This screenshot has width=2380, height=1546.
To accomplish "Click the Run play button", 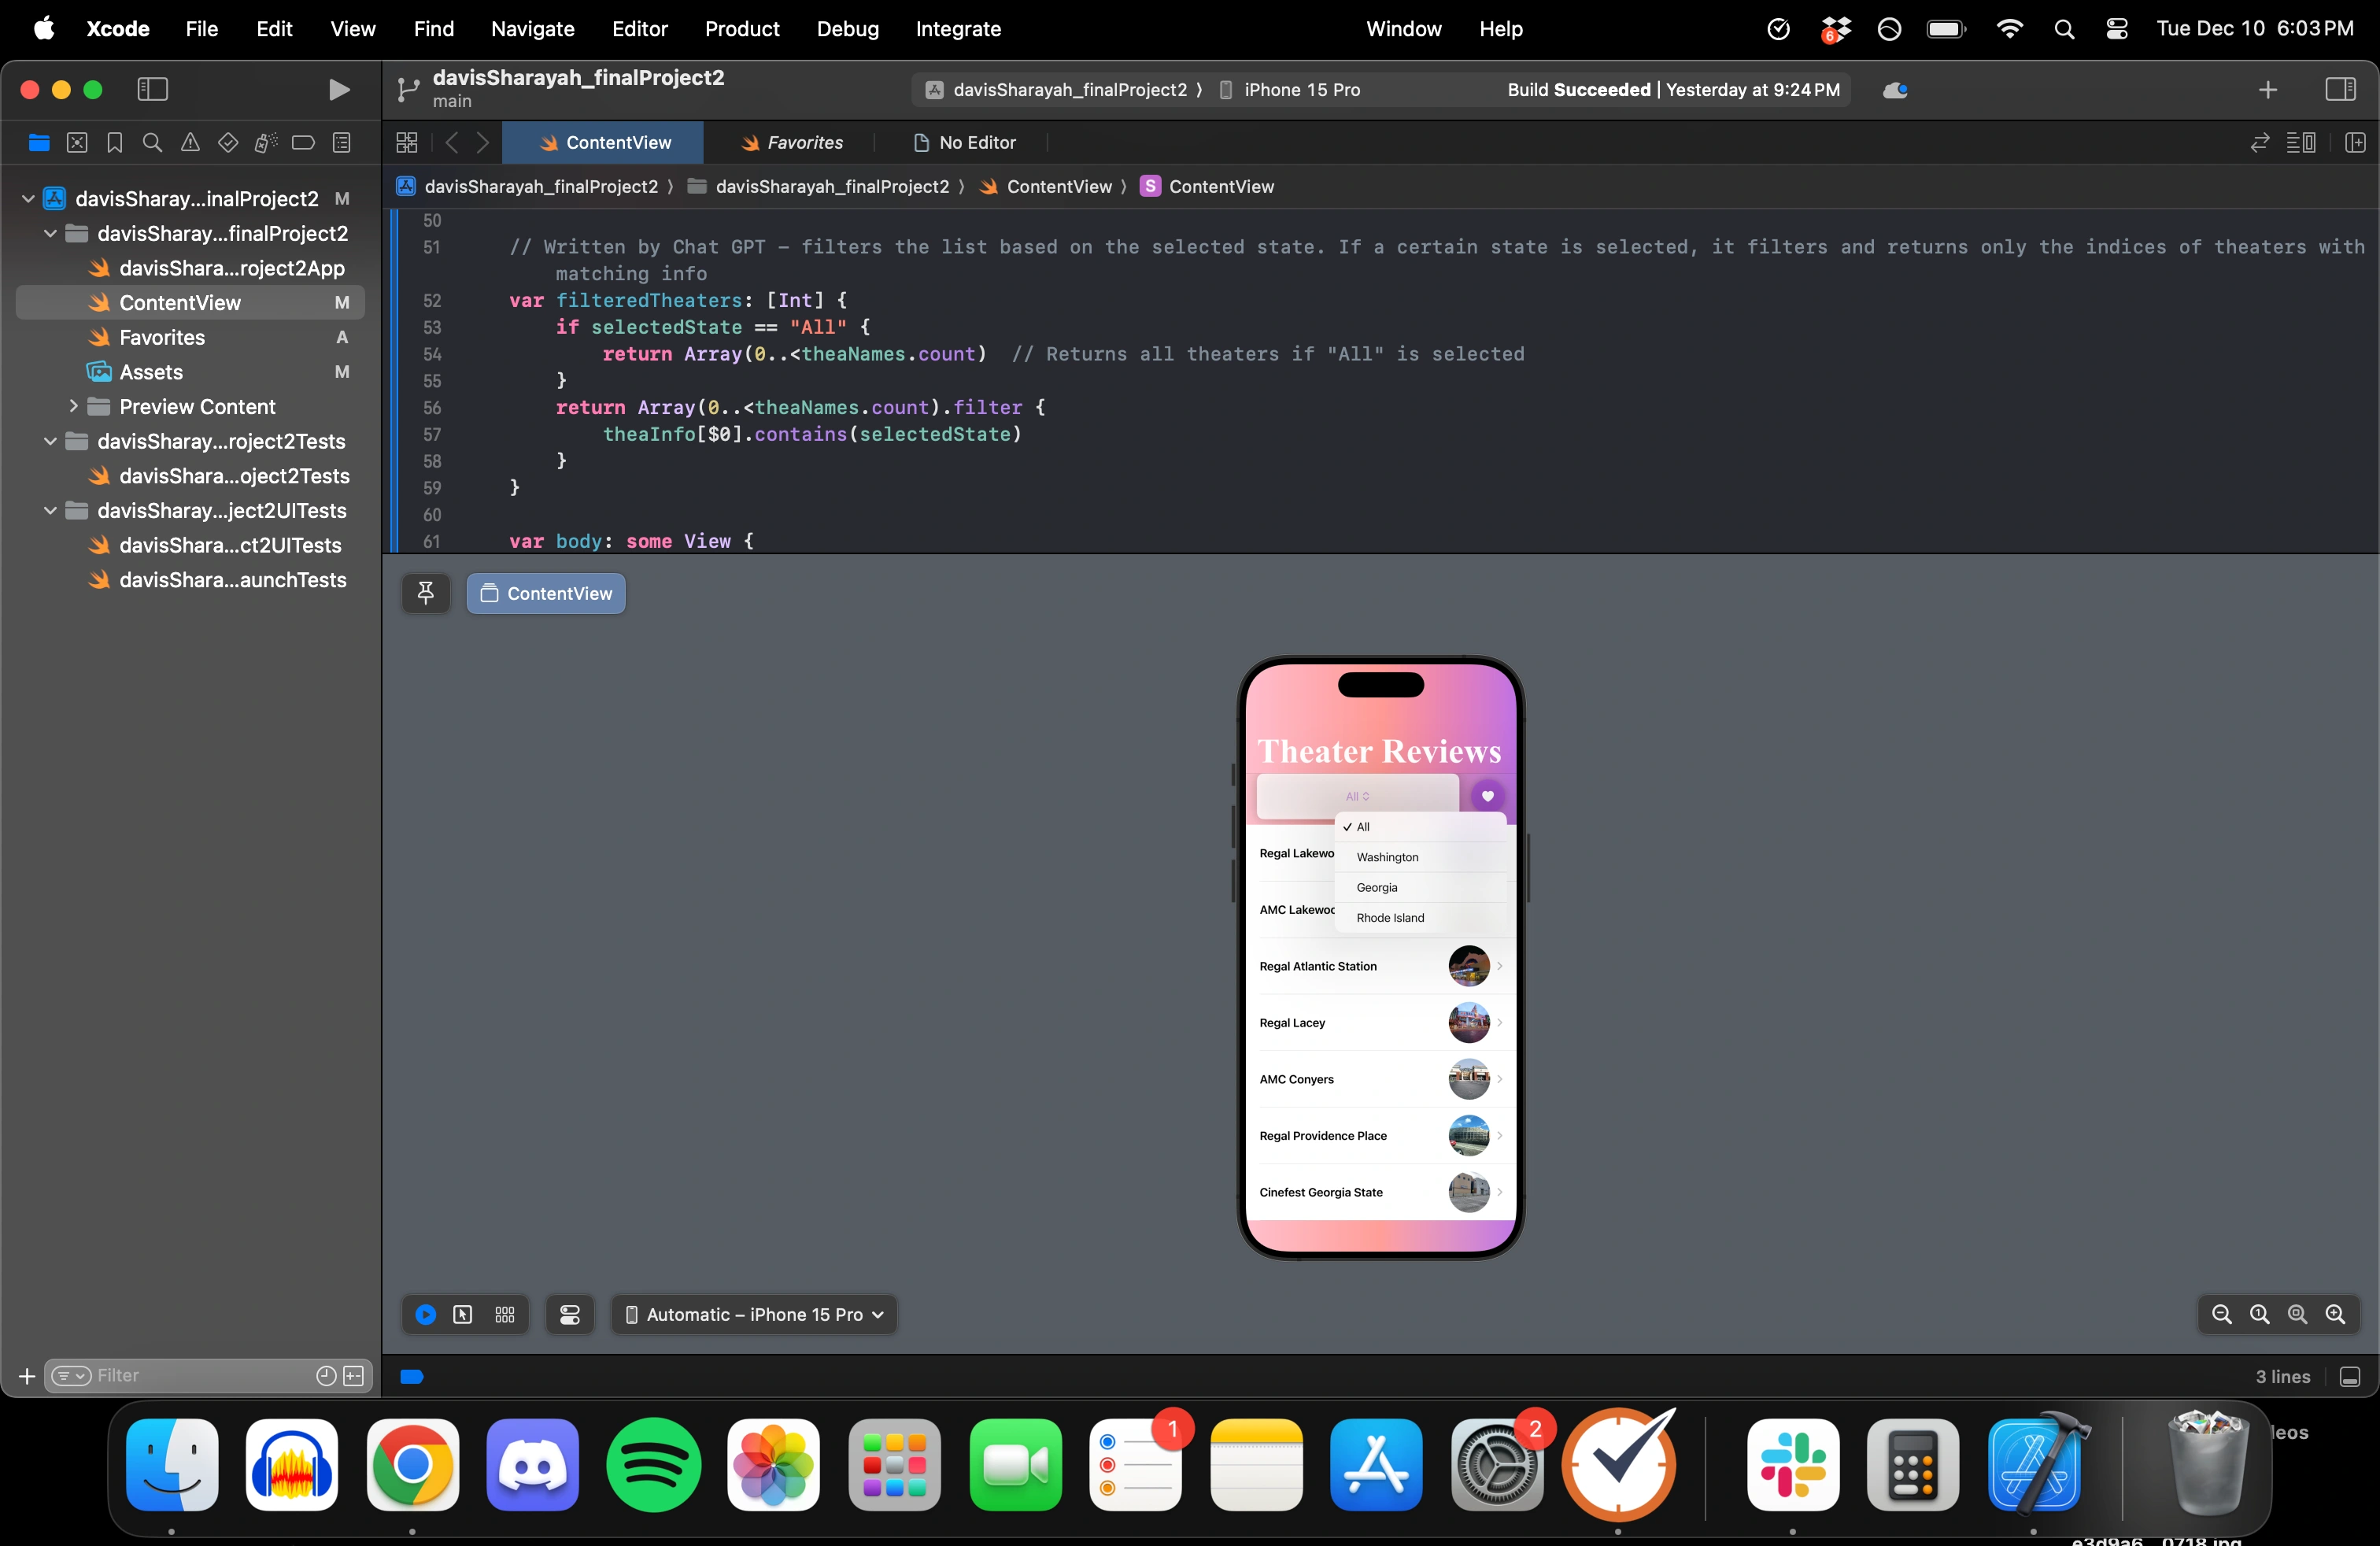I will pyautogui.click(x=339, y=90).
